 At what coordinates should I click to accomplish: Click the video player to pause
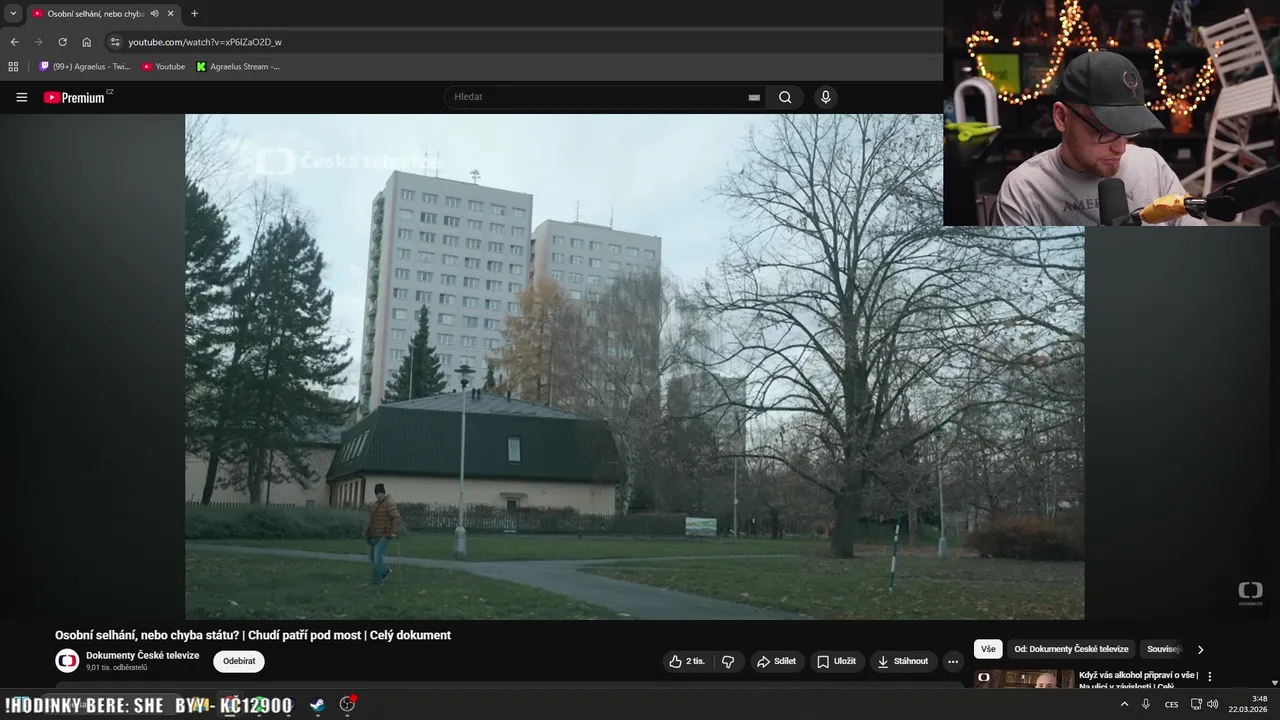634,366
